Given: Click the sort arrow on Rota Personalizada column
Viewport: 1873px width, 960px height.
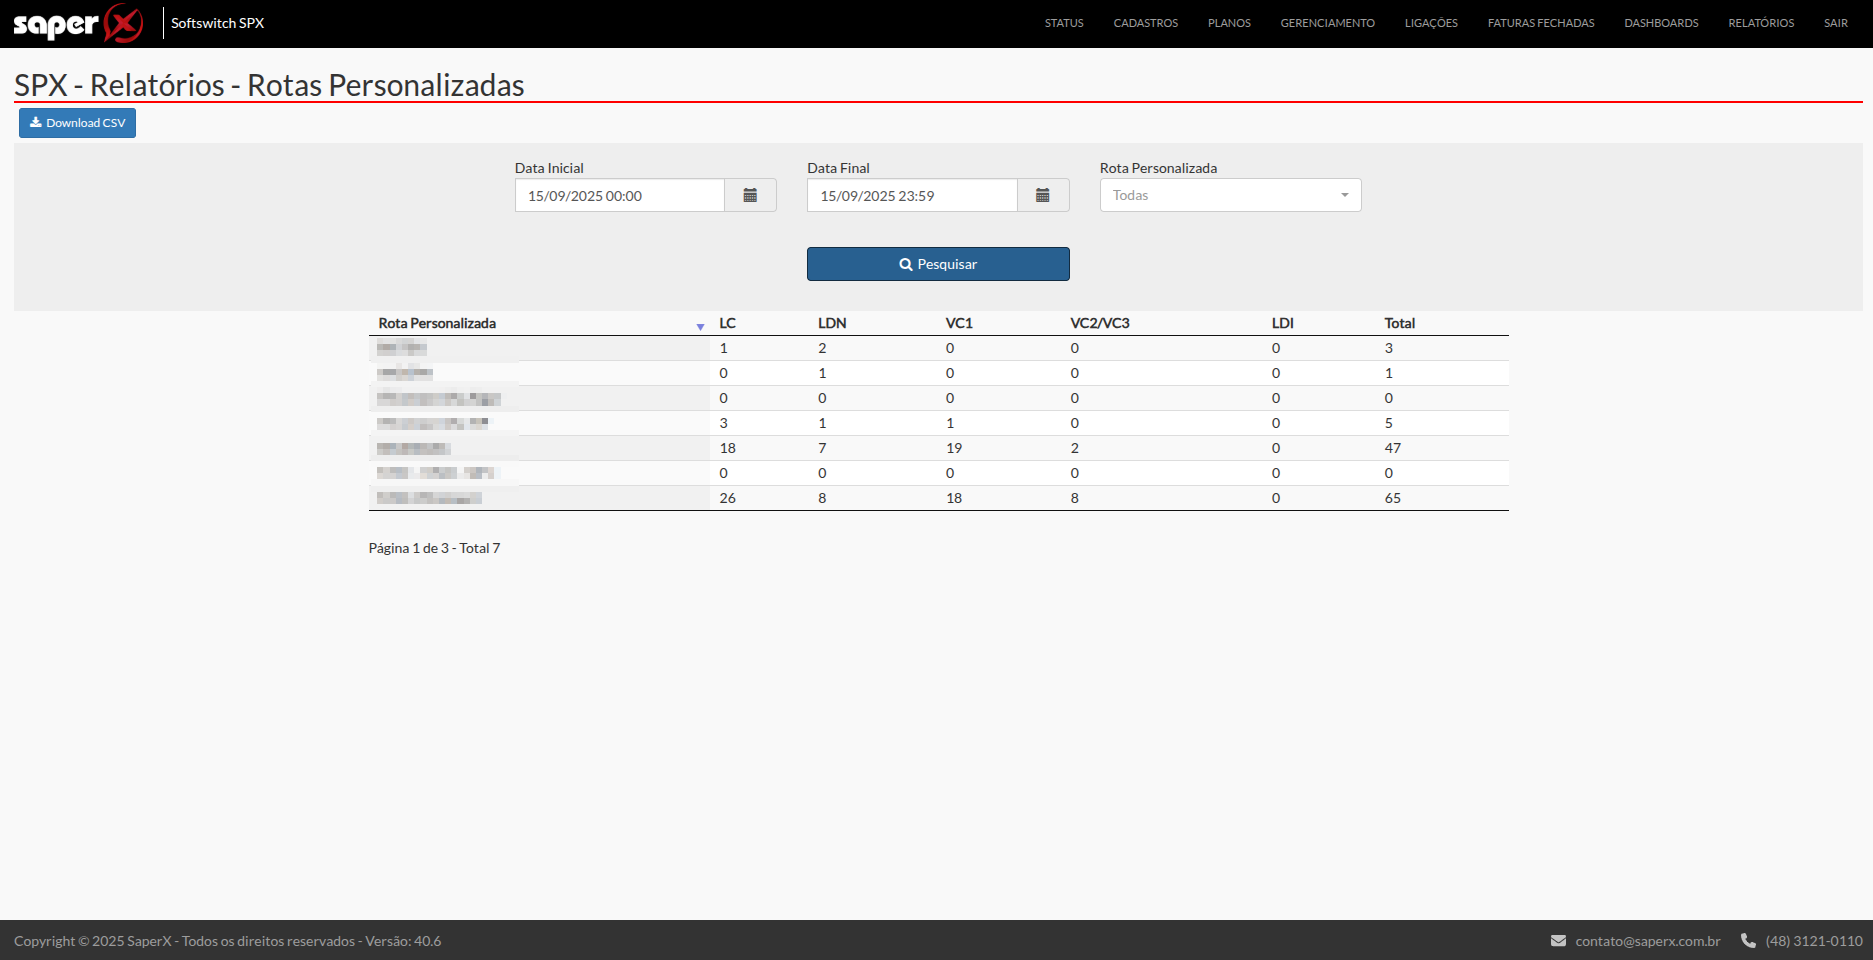Looking at the screenshot, I should tap(700, 326).
